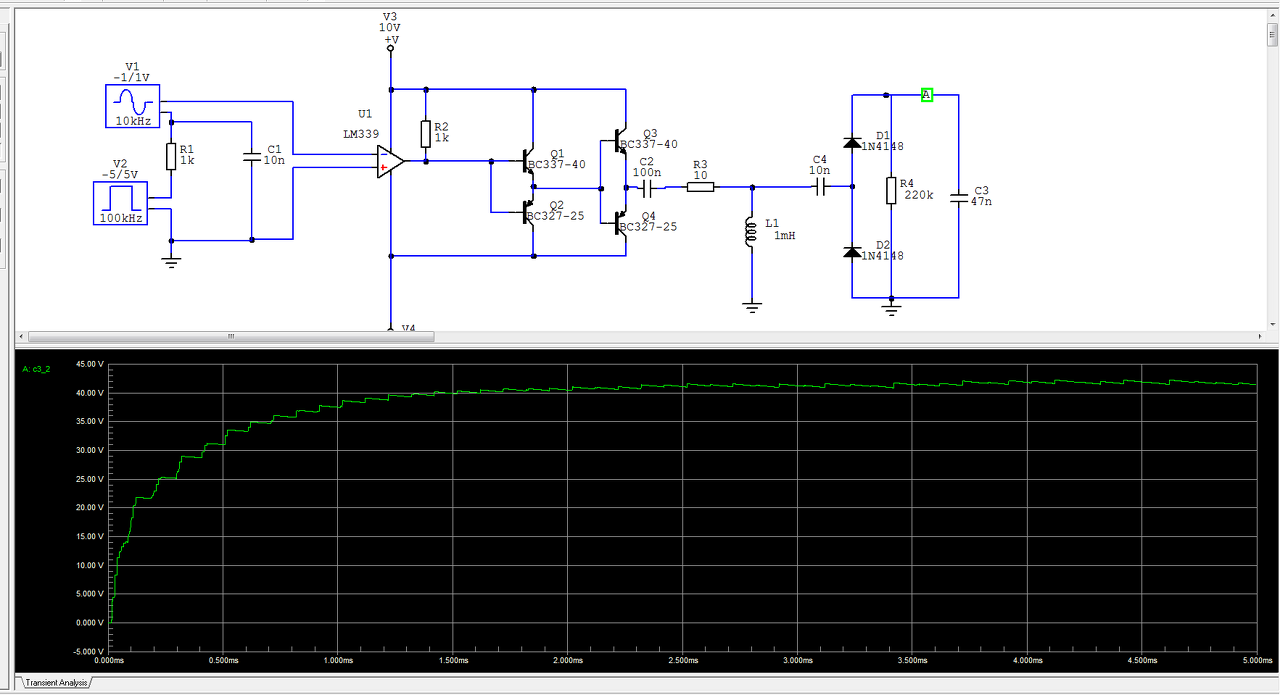
Task: Select the L1 1mH inductor coil
Action: tap(752, 233)
